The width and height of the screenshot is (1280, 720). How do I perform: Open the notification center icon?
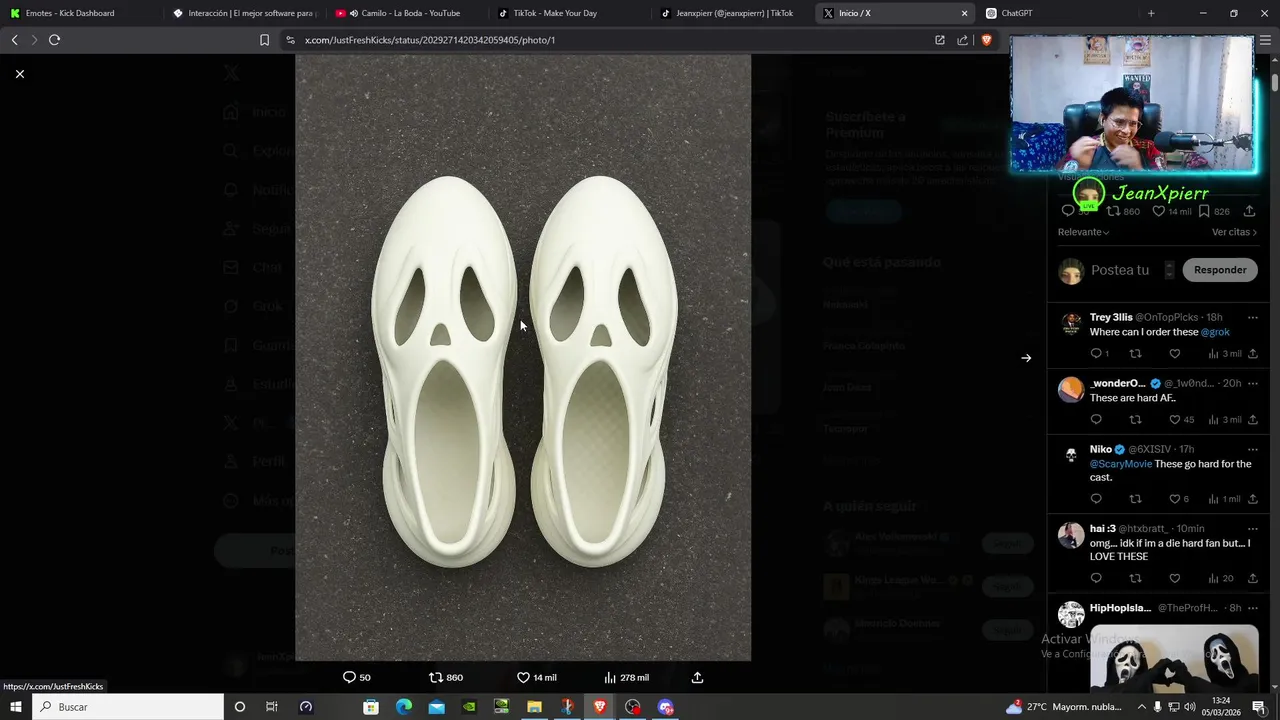[x=1259, y=707]
